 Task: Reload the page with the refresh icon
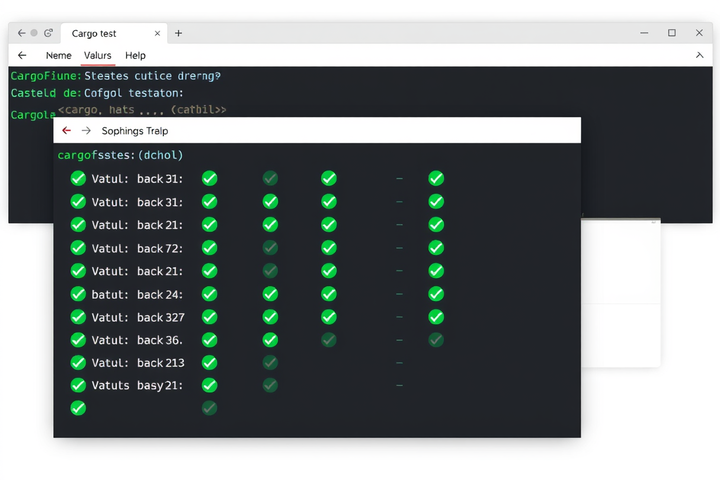(x=48, y=33)
